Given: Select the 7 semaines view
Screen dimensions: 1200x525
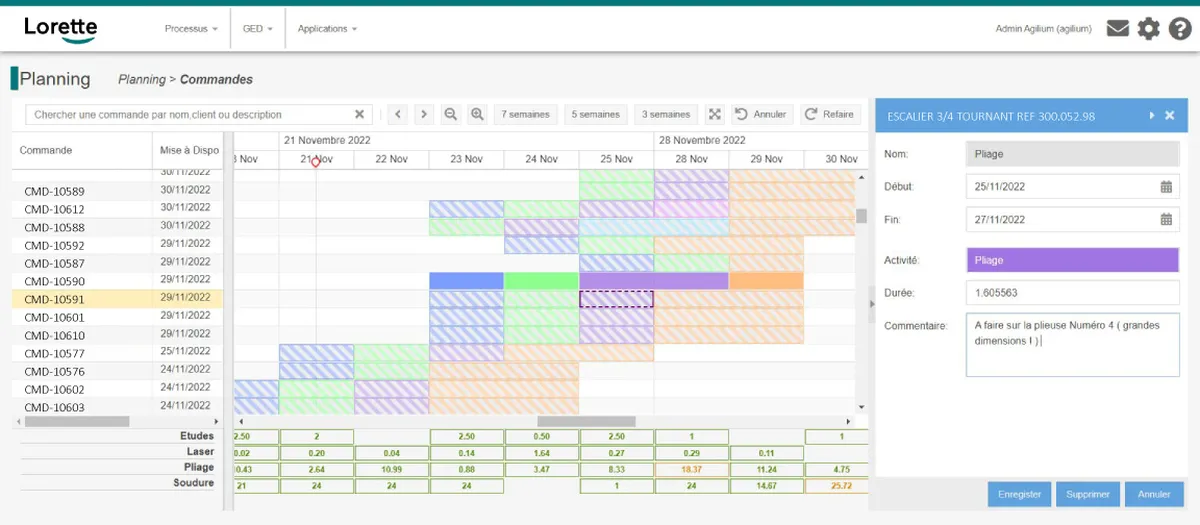Looking at the screenshot, I should 526,114.
